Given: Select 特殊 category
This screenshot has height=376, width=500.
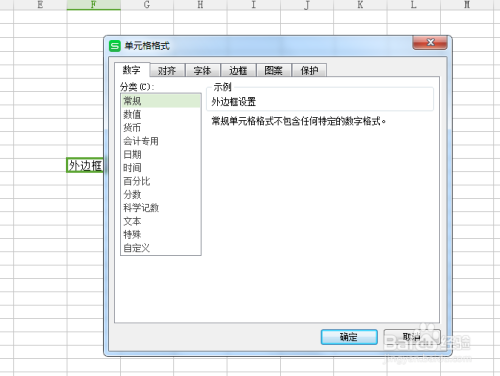Looking at the screenshot, I should coord(161,234).
